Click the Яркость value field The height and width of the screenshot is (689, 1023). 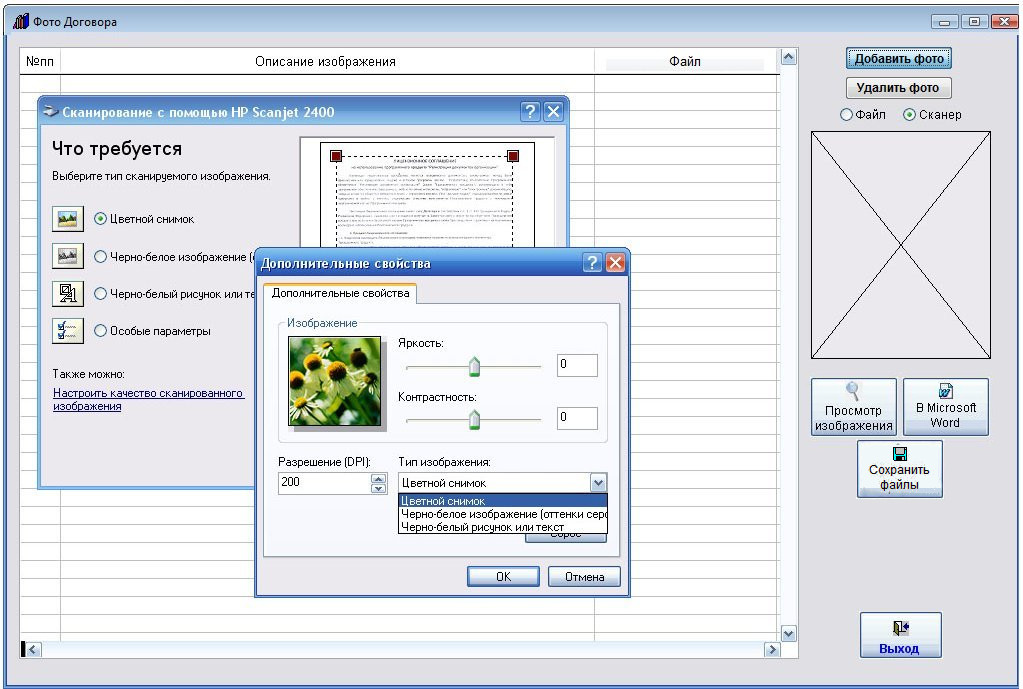coord(577,365)
